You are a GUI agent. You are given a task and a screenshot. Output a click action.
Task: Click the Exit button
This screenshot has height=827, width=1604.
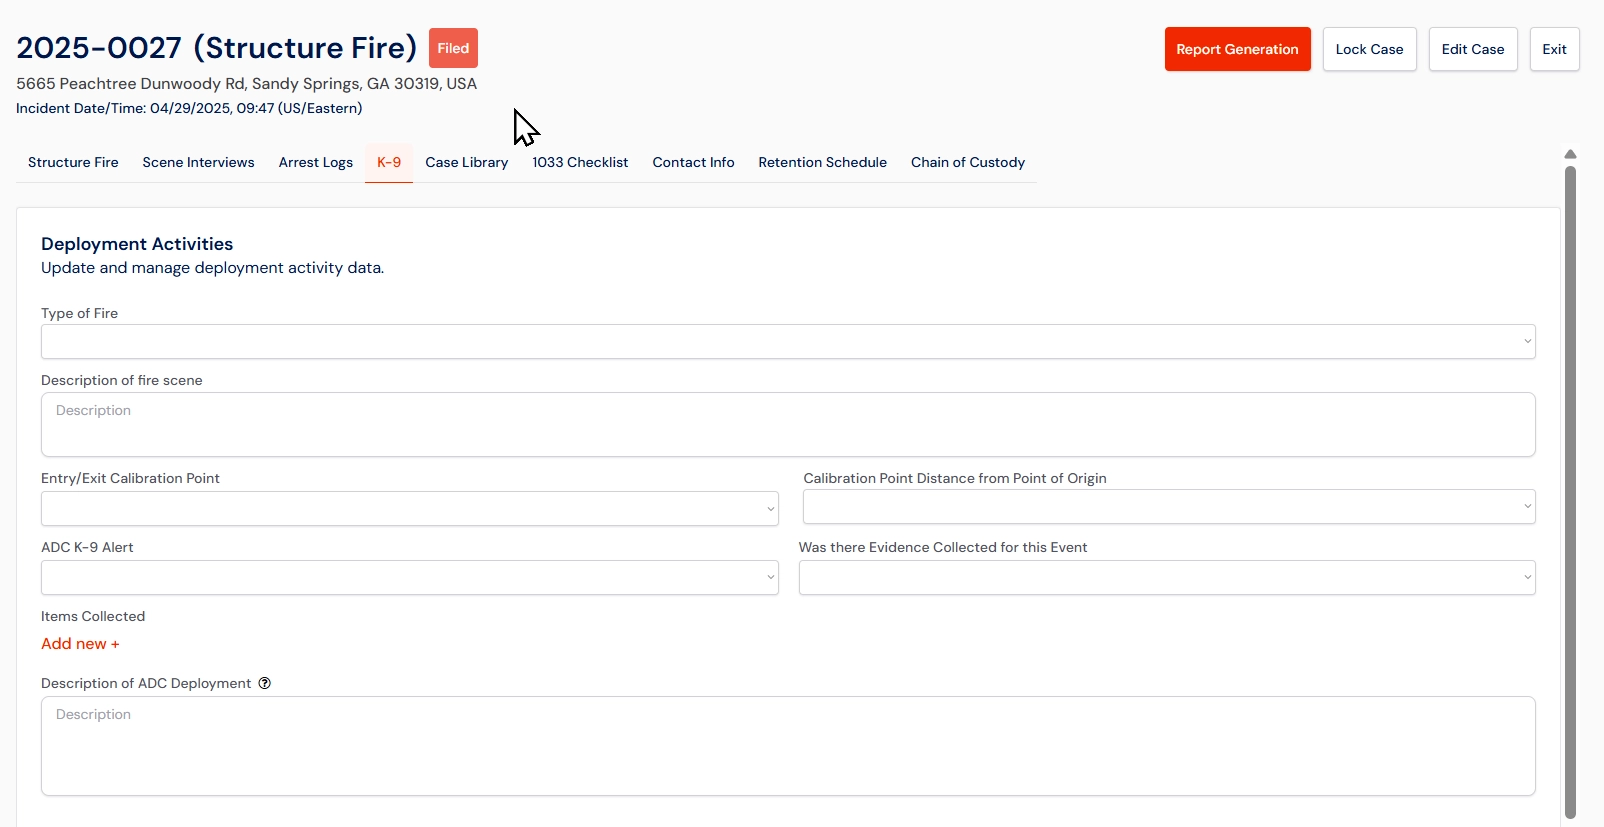pyautogui.click(x=1554, y=49)
